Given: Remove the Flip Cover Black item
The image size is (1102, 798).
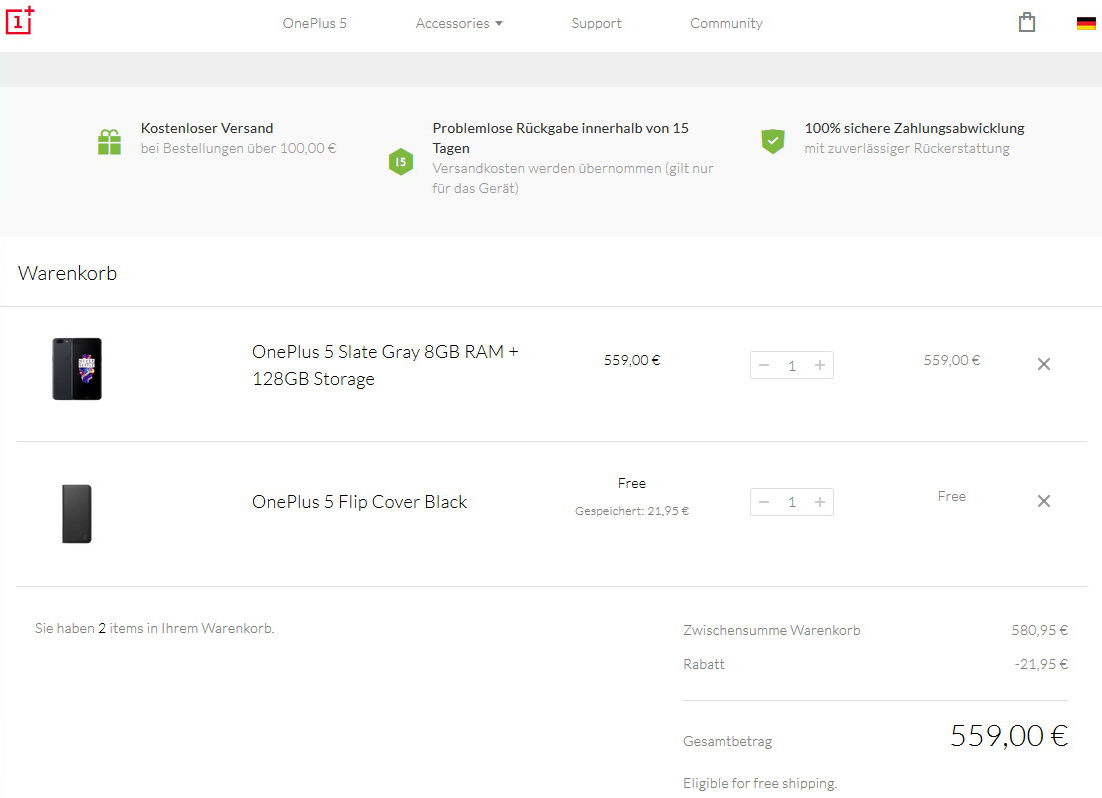Looking at the screenshot, I should 1044,501.
